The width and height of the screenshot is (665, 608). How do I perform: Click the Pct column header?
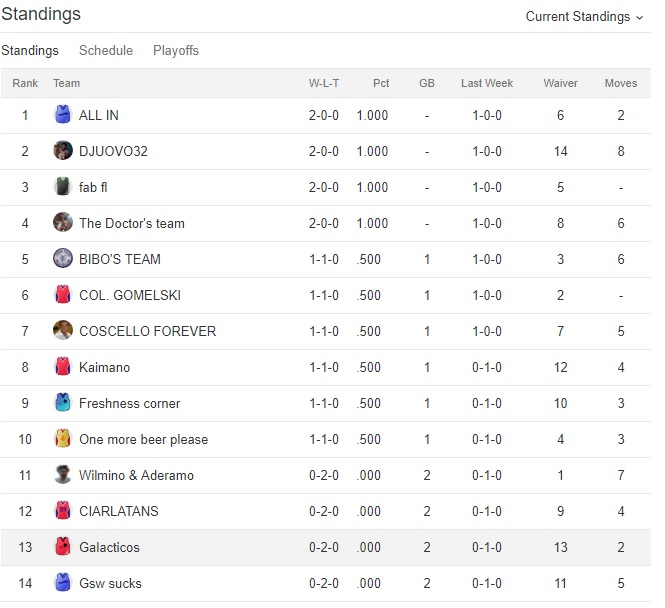coord(381,83)
